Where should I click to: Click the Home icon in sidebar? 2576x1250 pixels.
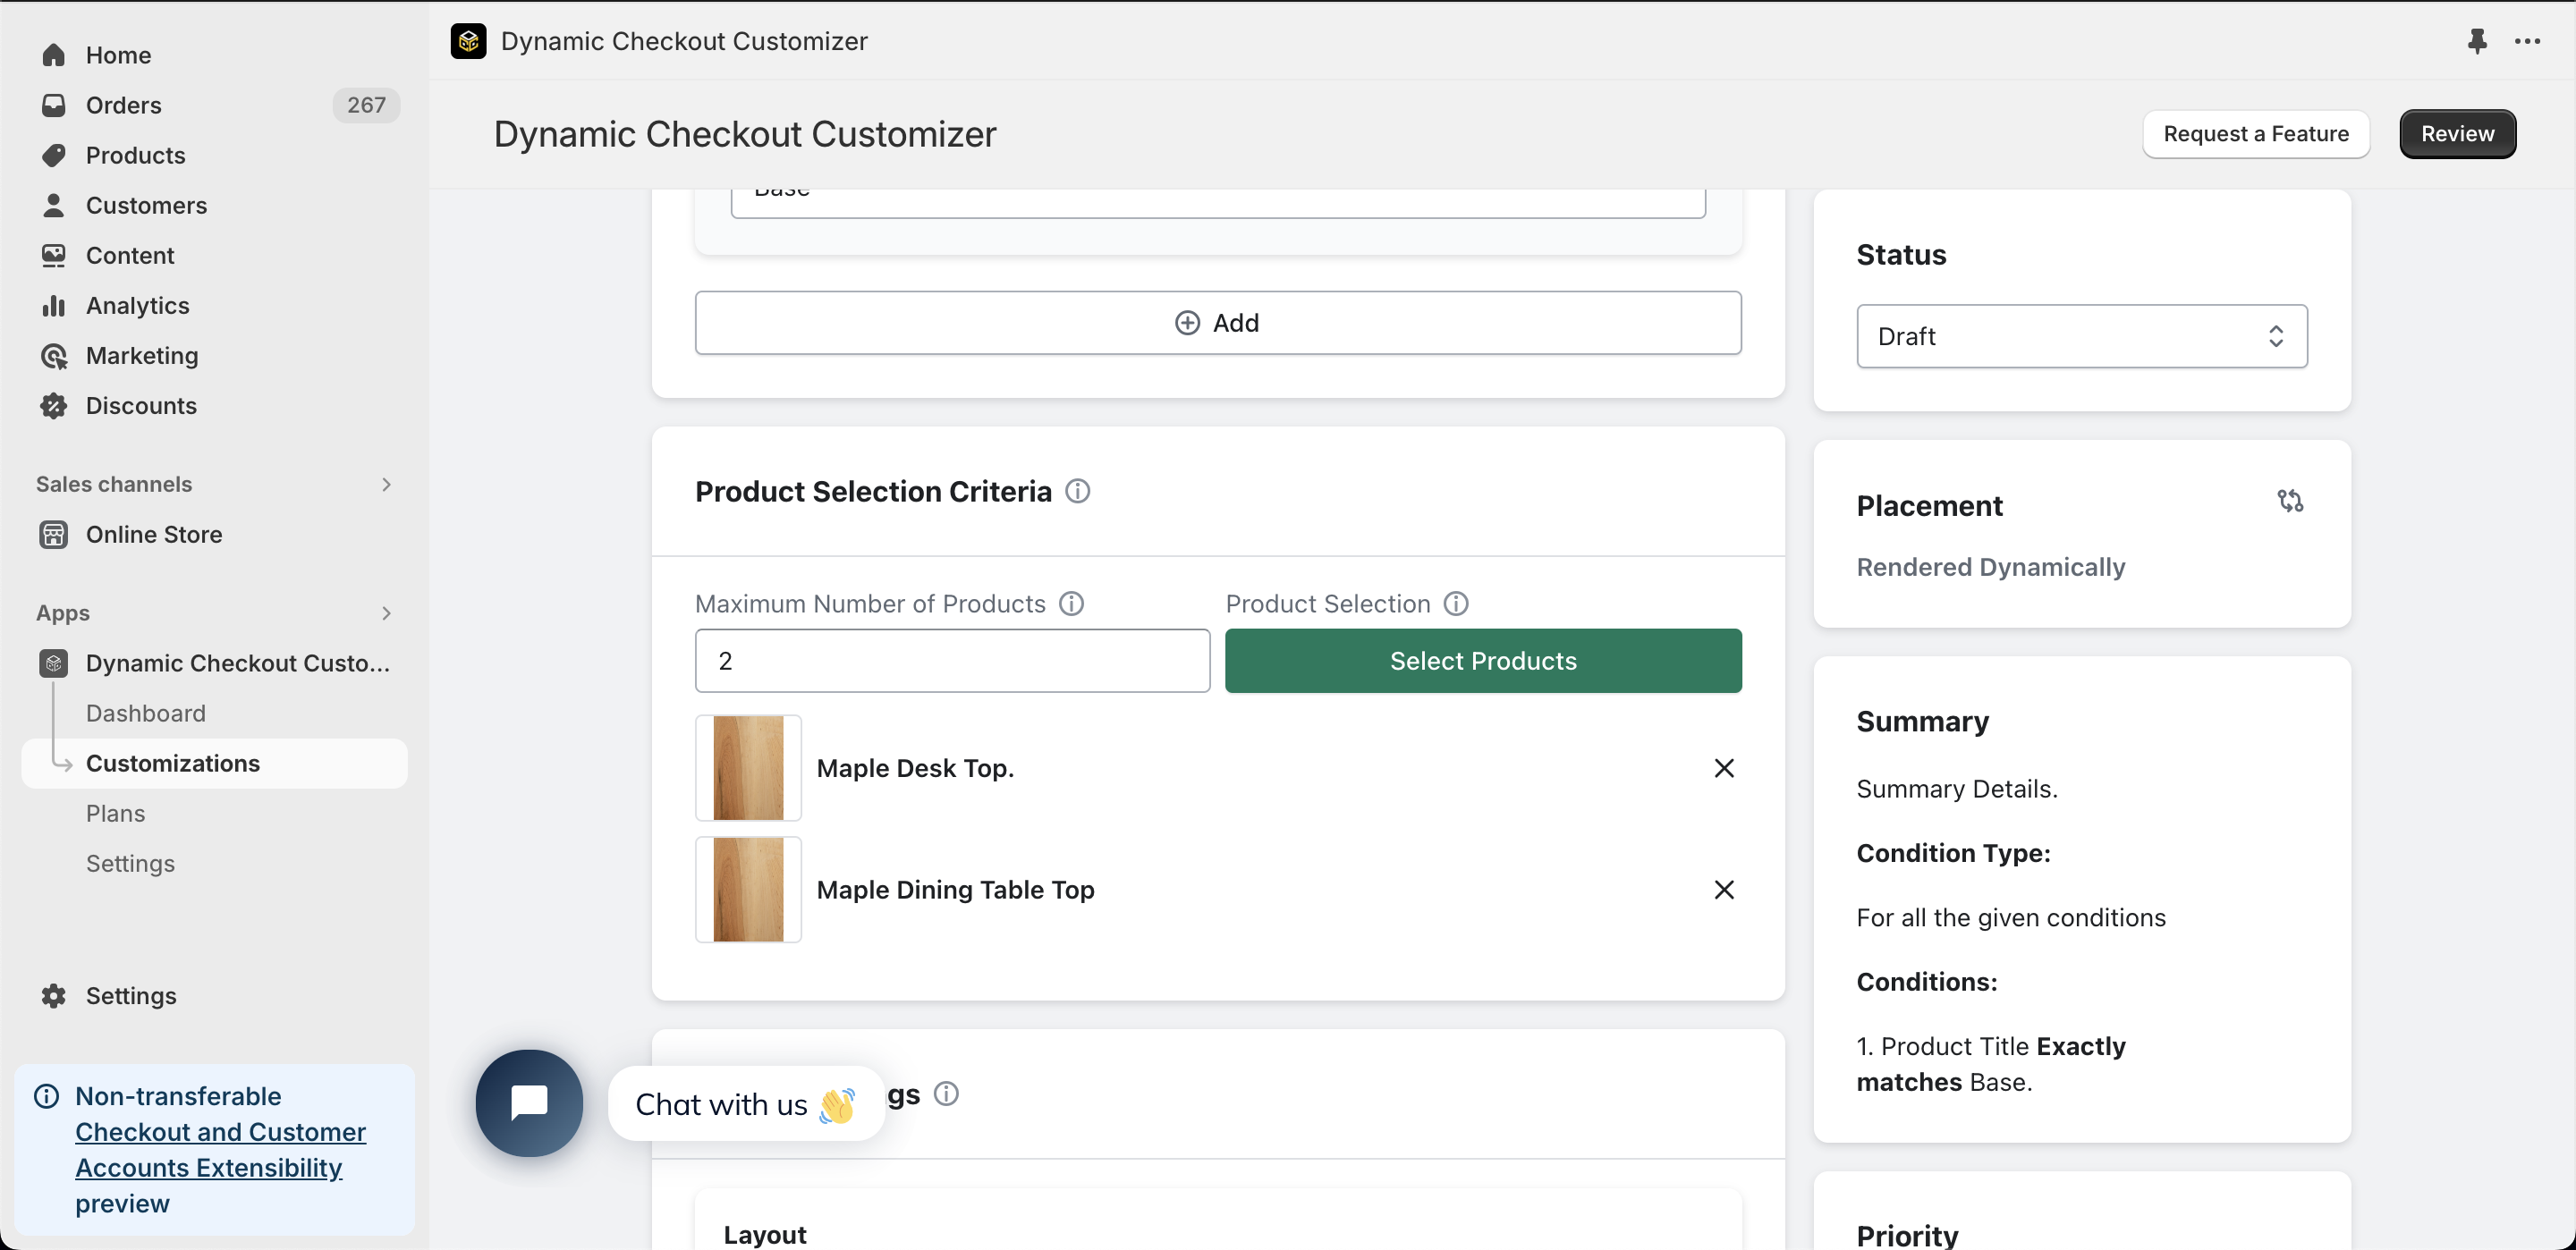(x=54, y=55)
